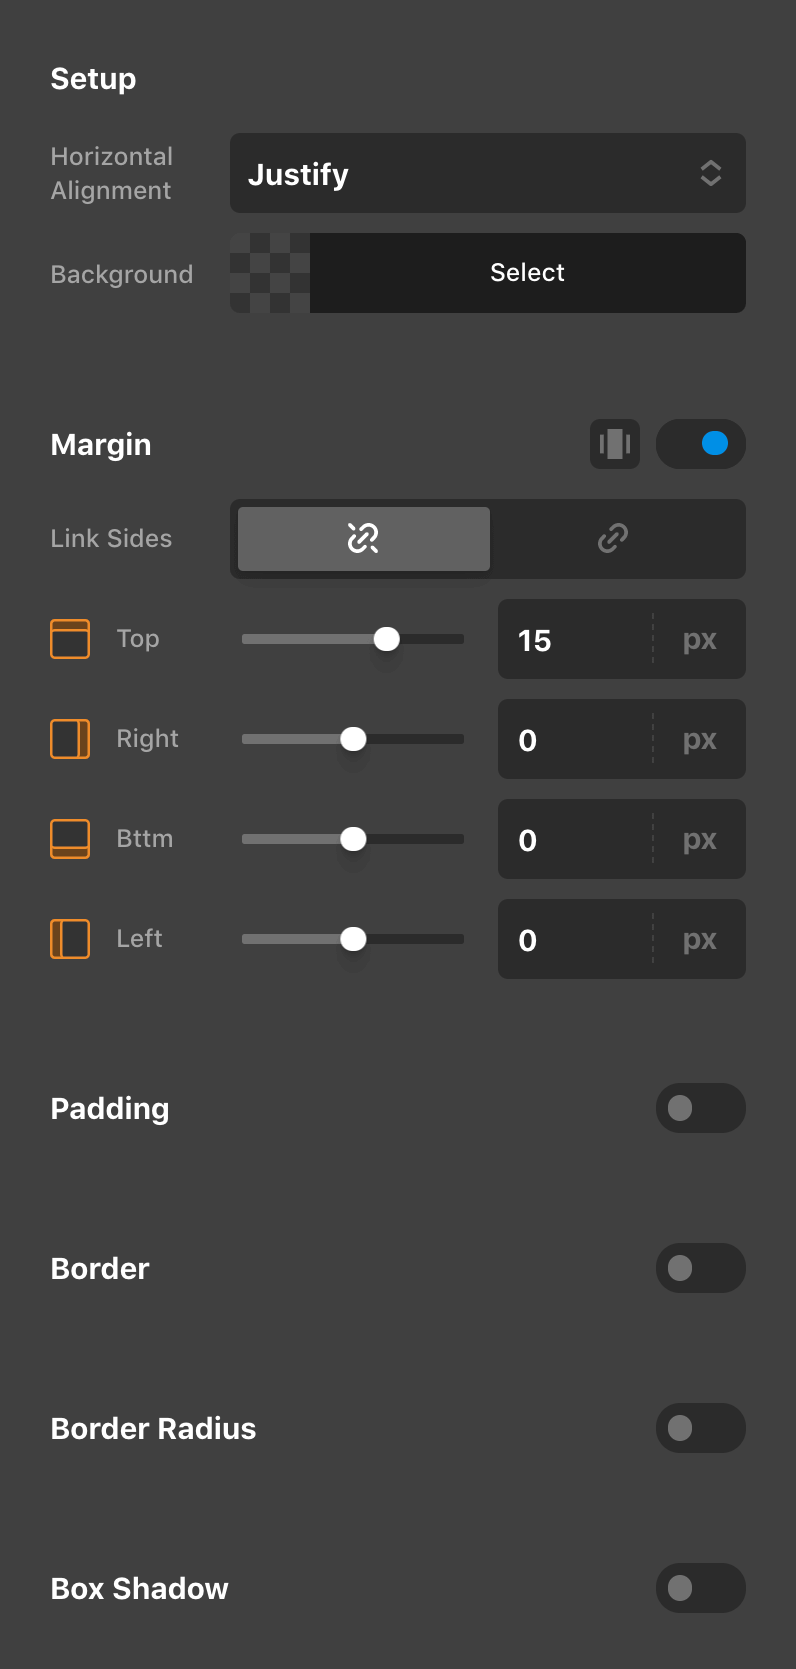
Task: Click the Bottom margin side icon
Action: 70,839
